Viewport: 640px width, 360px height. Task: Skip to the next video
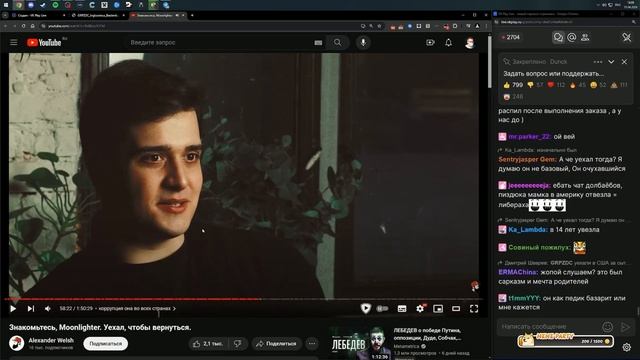click(31, 309)
